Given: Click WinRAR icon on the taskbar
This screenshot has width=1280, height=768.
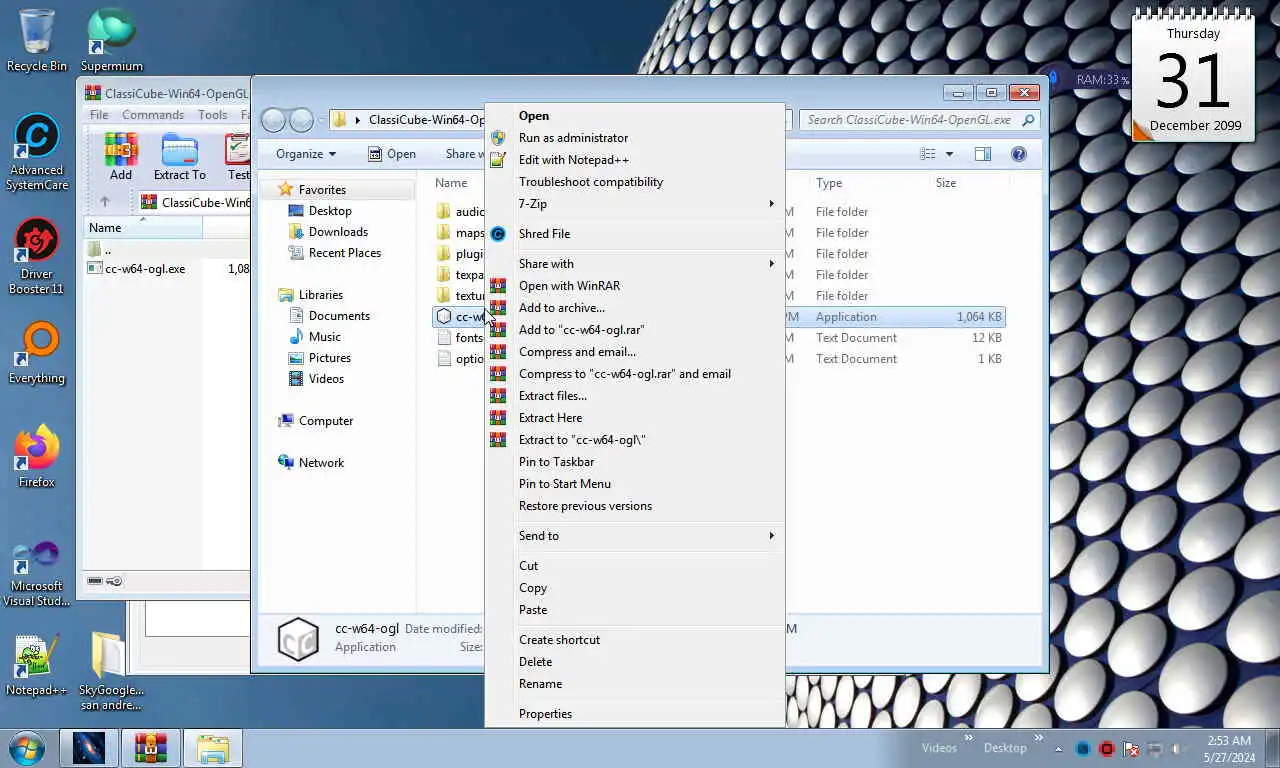Looking at the screenshot, I should click(x=151, y=748).
